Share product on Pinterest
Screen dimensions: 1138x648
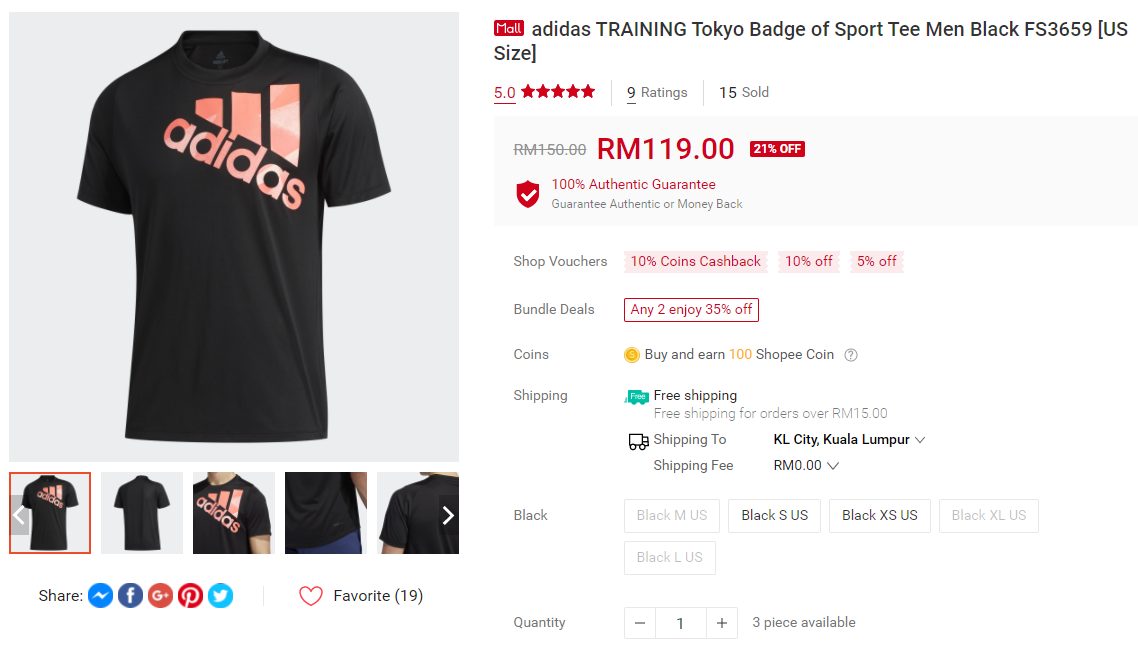[x=190, y=596]
